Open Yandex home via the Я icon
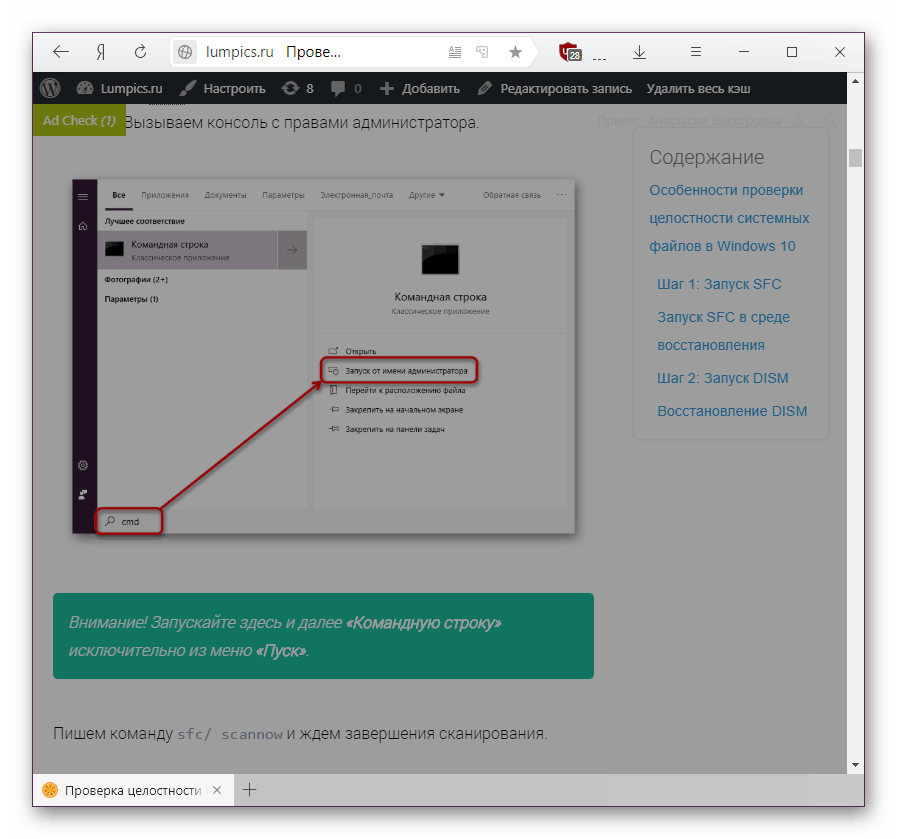 coord(101,52)
